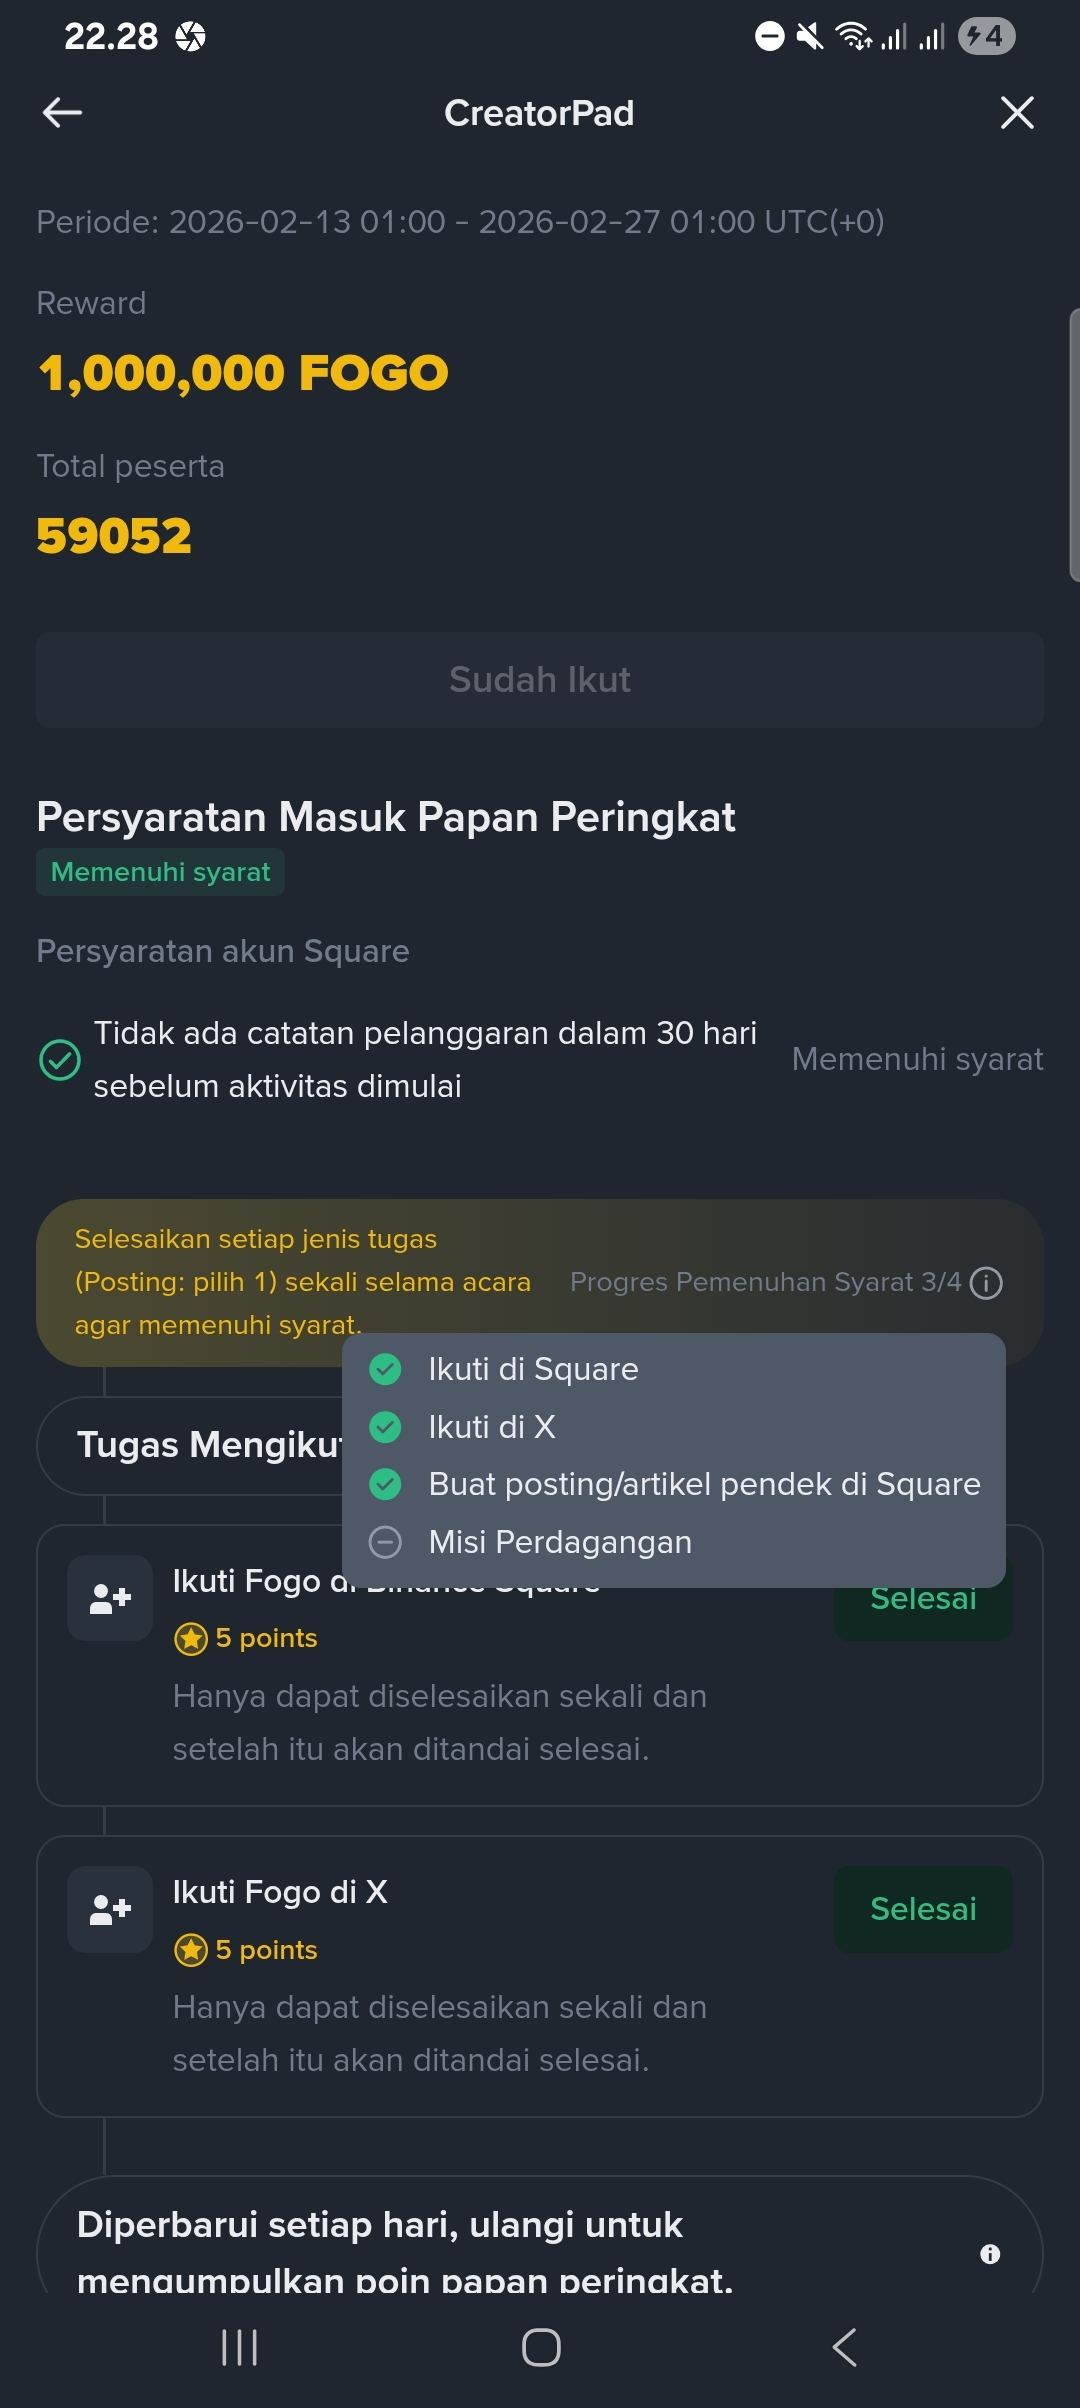
Task: Tap the add-user icon for Ikuti Fogo di X
Action: (110, 1909)
